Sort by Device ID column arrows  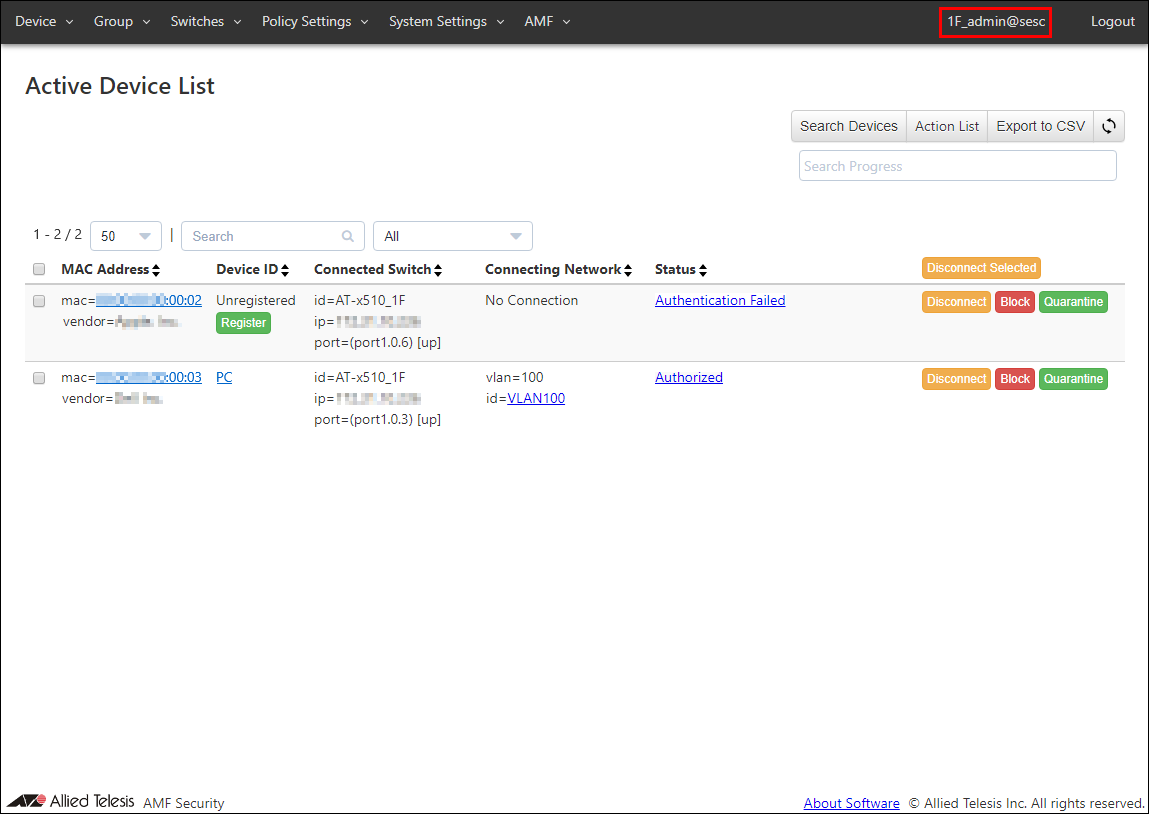point(285,270)
